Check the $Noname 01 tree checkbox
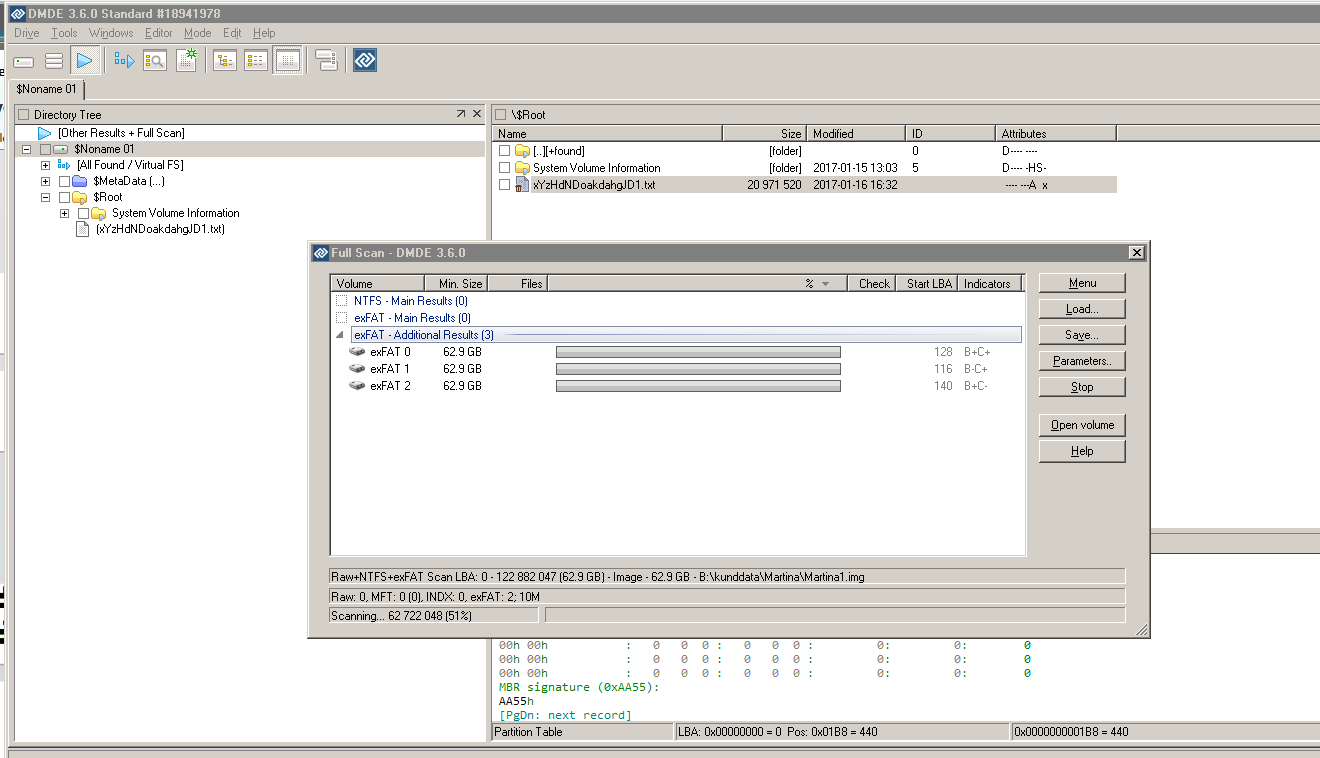 (x=45, y=149)
